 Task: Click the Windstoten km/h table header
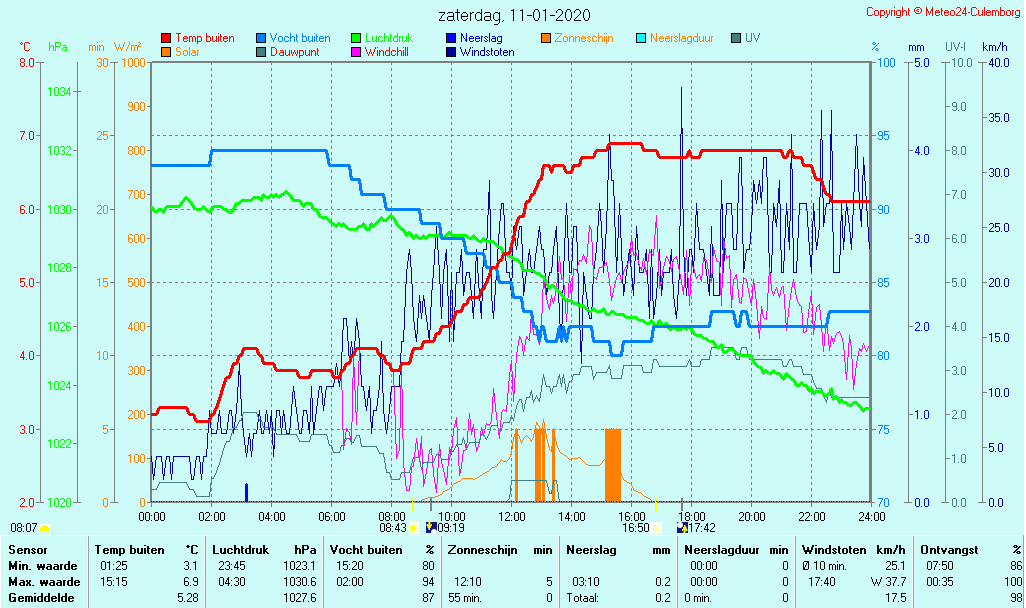854,549
